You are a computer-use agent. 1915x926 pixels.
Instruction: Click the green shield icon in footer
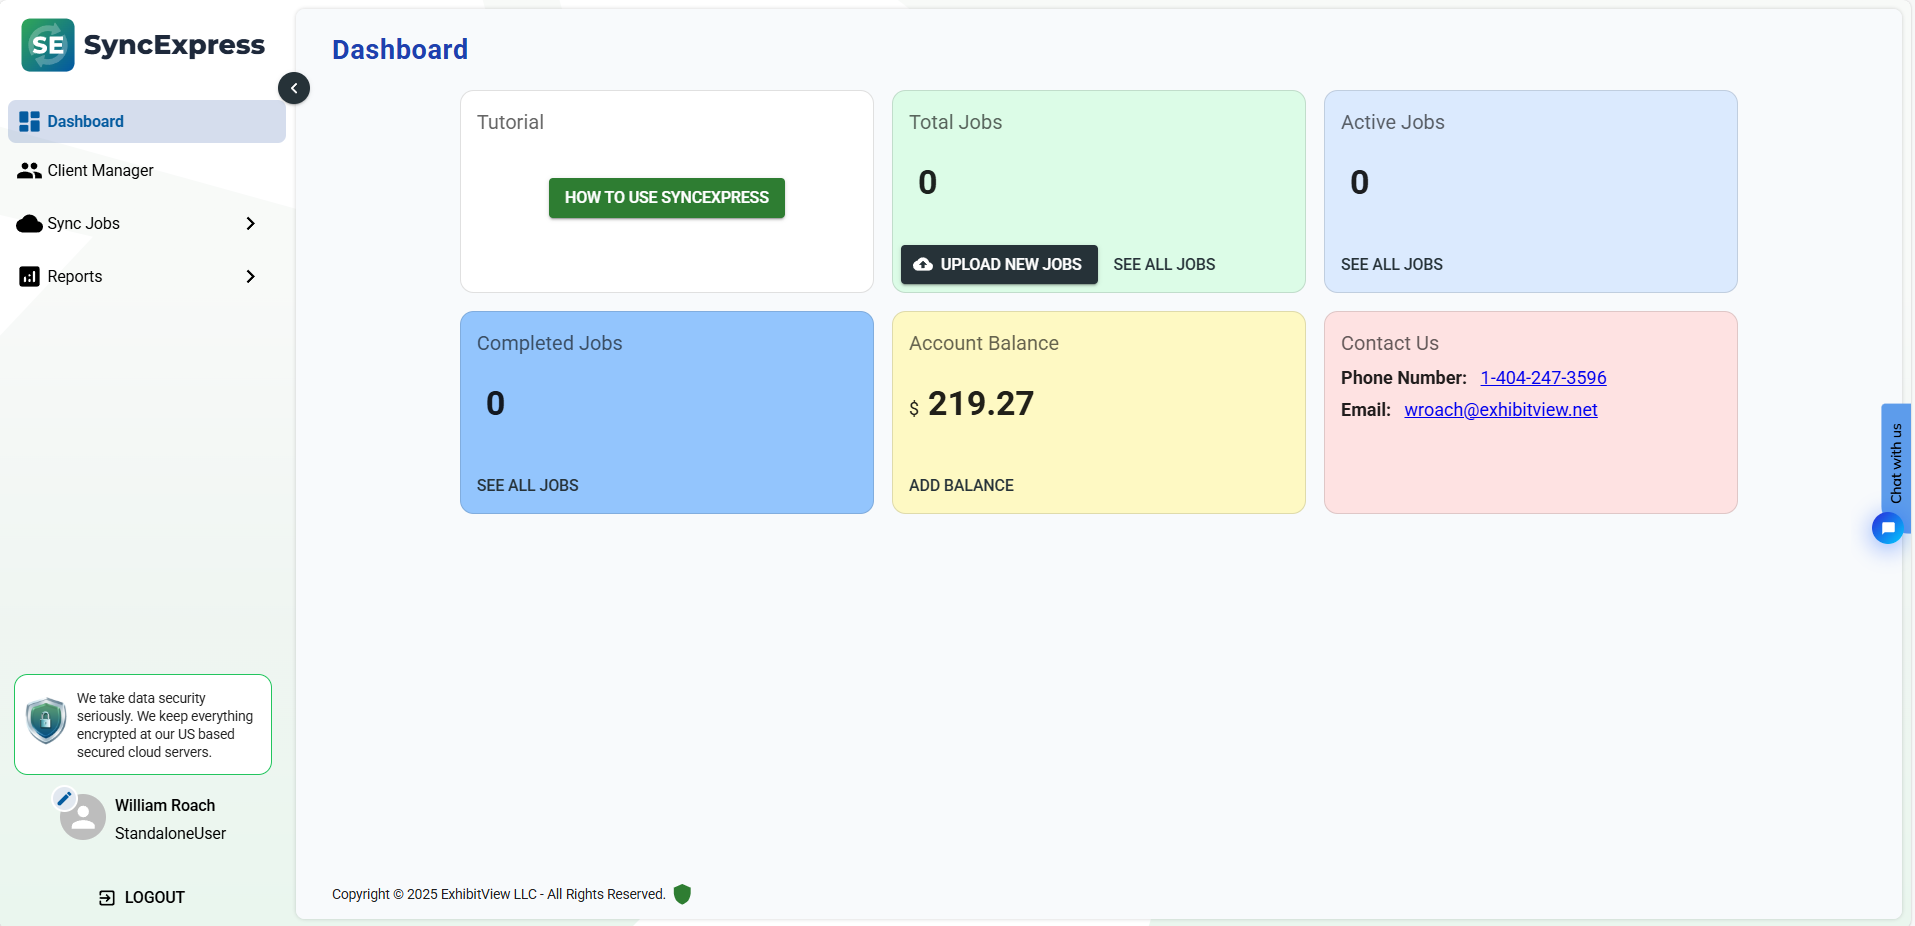coord(682,894)
